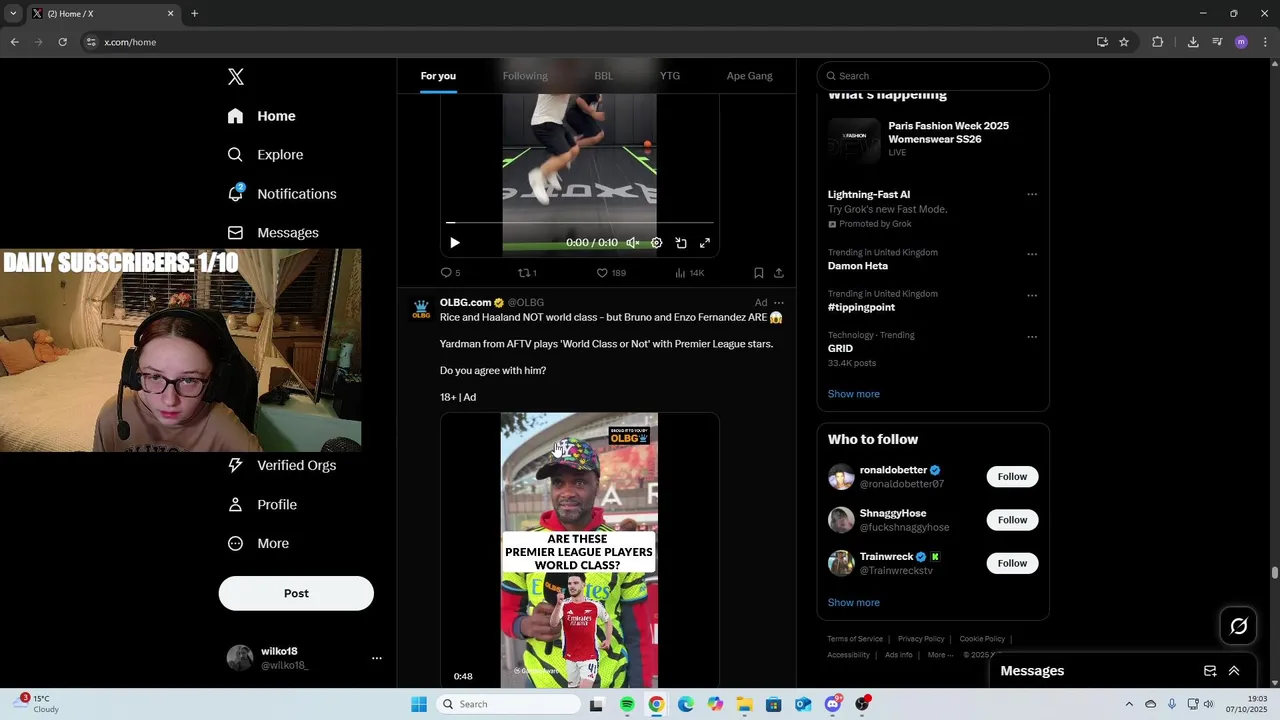Screen dimensions: 1280x720
Task: Reply to post with 5 comments
Action: tap(450, 273)
